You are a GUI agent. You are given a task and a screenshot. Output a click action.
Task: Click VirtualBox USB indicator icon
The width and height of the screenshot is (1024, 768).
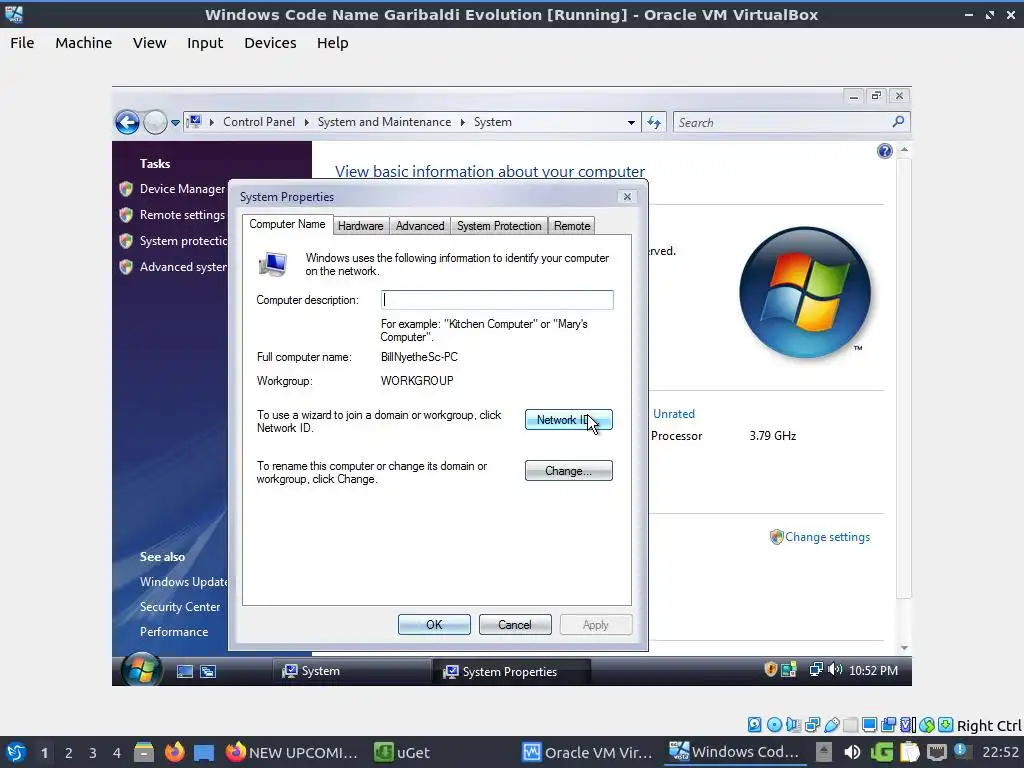point(831,725)
